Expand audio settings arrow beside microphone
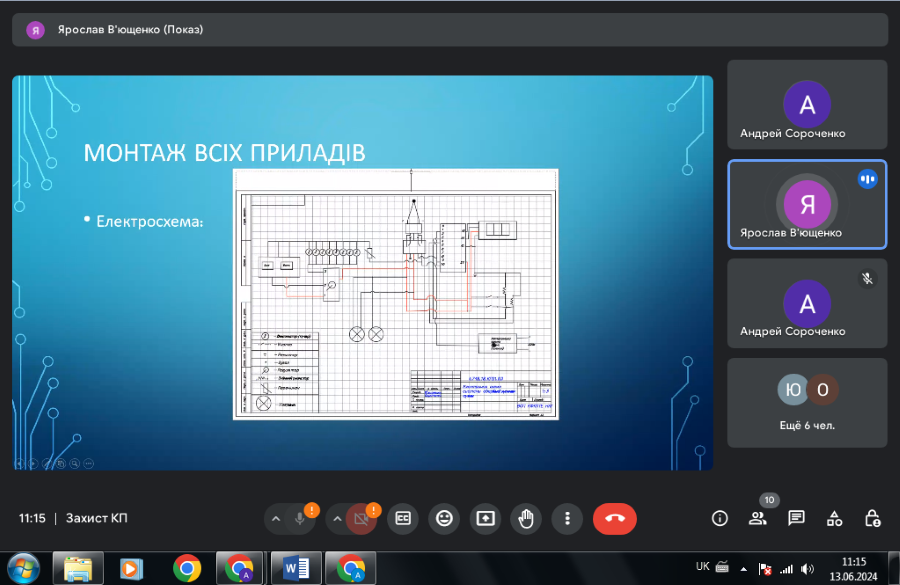 pyautogui.click(x=276, y=518)
